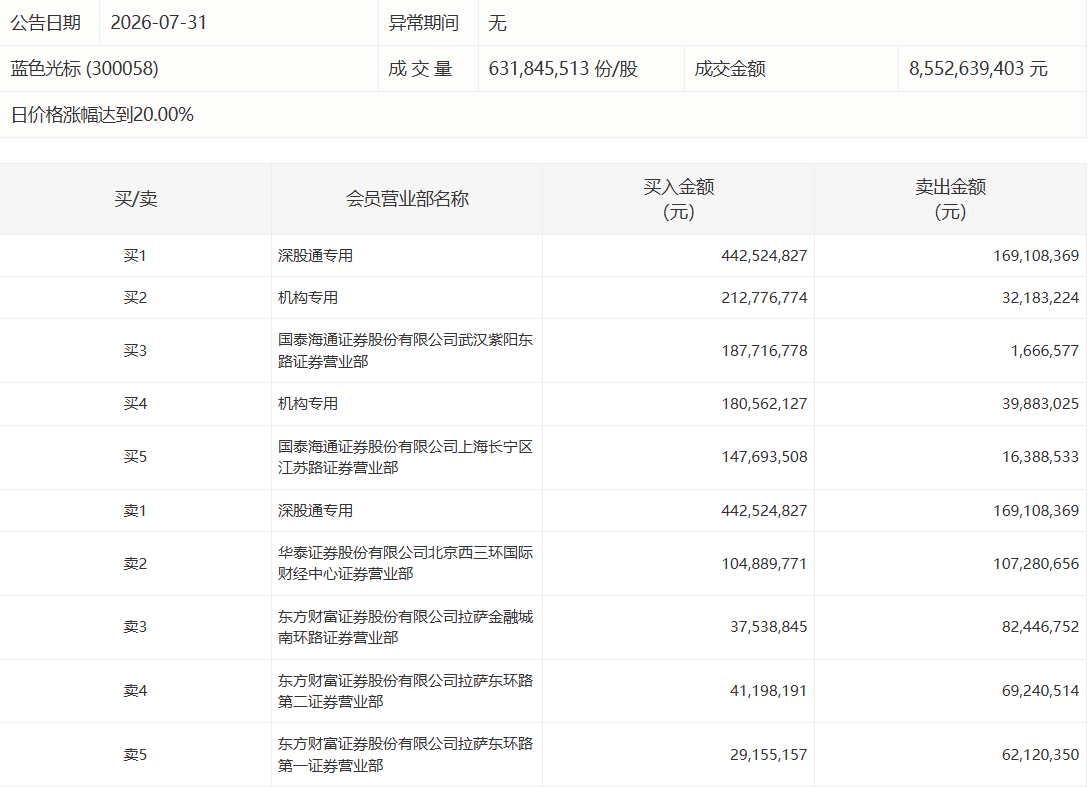Click 国泰海通证券 上海长宁区江苏路证券营业部
Image resolution: width=1090 pixels, height=787 pixels.
click(405, 457)
